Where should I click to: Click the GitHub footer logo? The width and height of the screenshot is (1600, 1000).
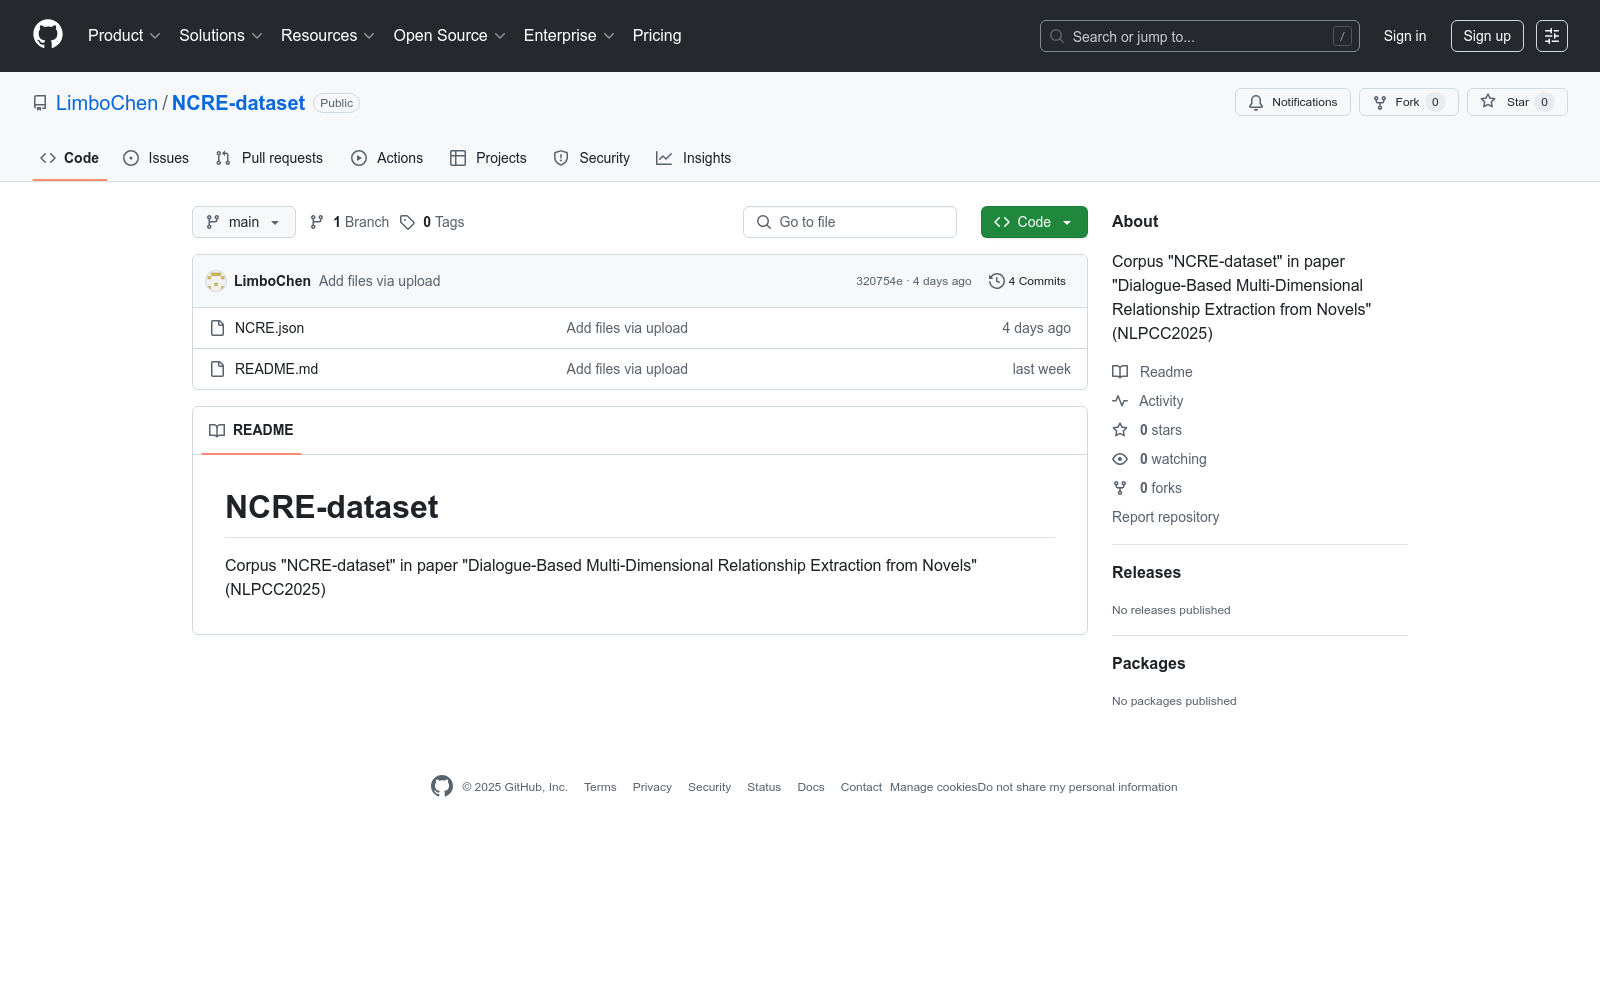[x=442, y=787]
